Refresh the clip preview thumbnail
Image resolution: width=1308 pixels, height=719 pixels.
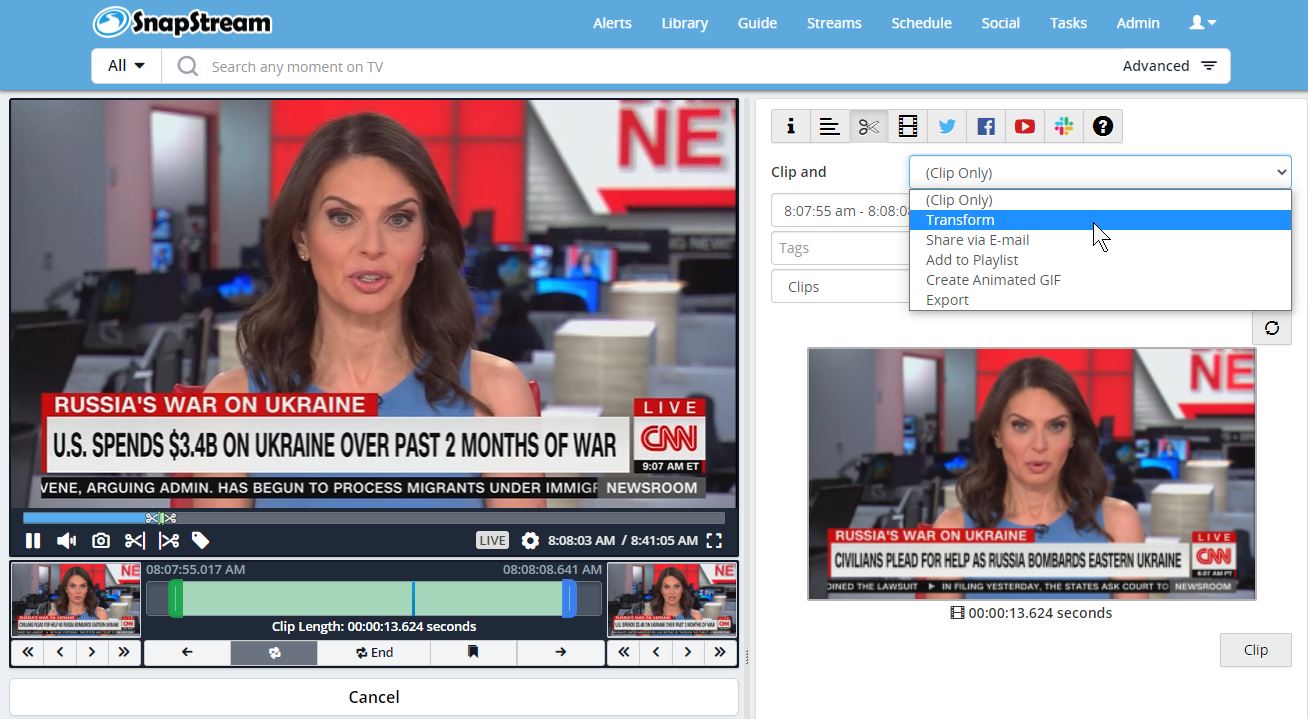pos(1272,328)
